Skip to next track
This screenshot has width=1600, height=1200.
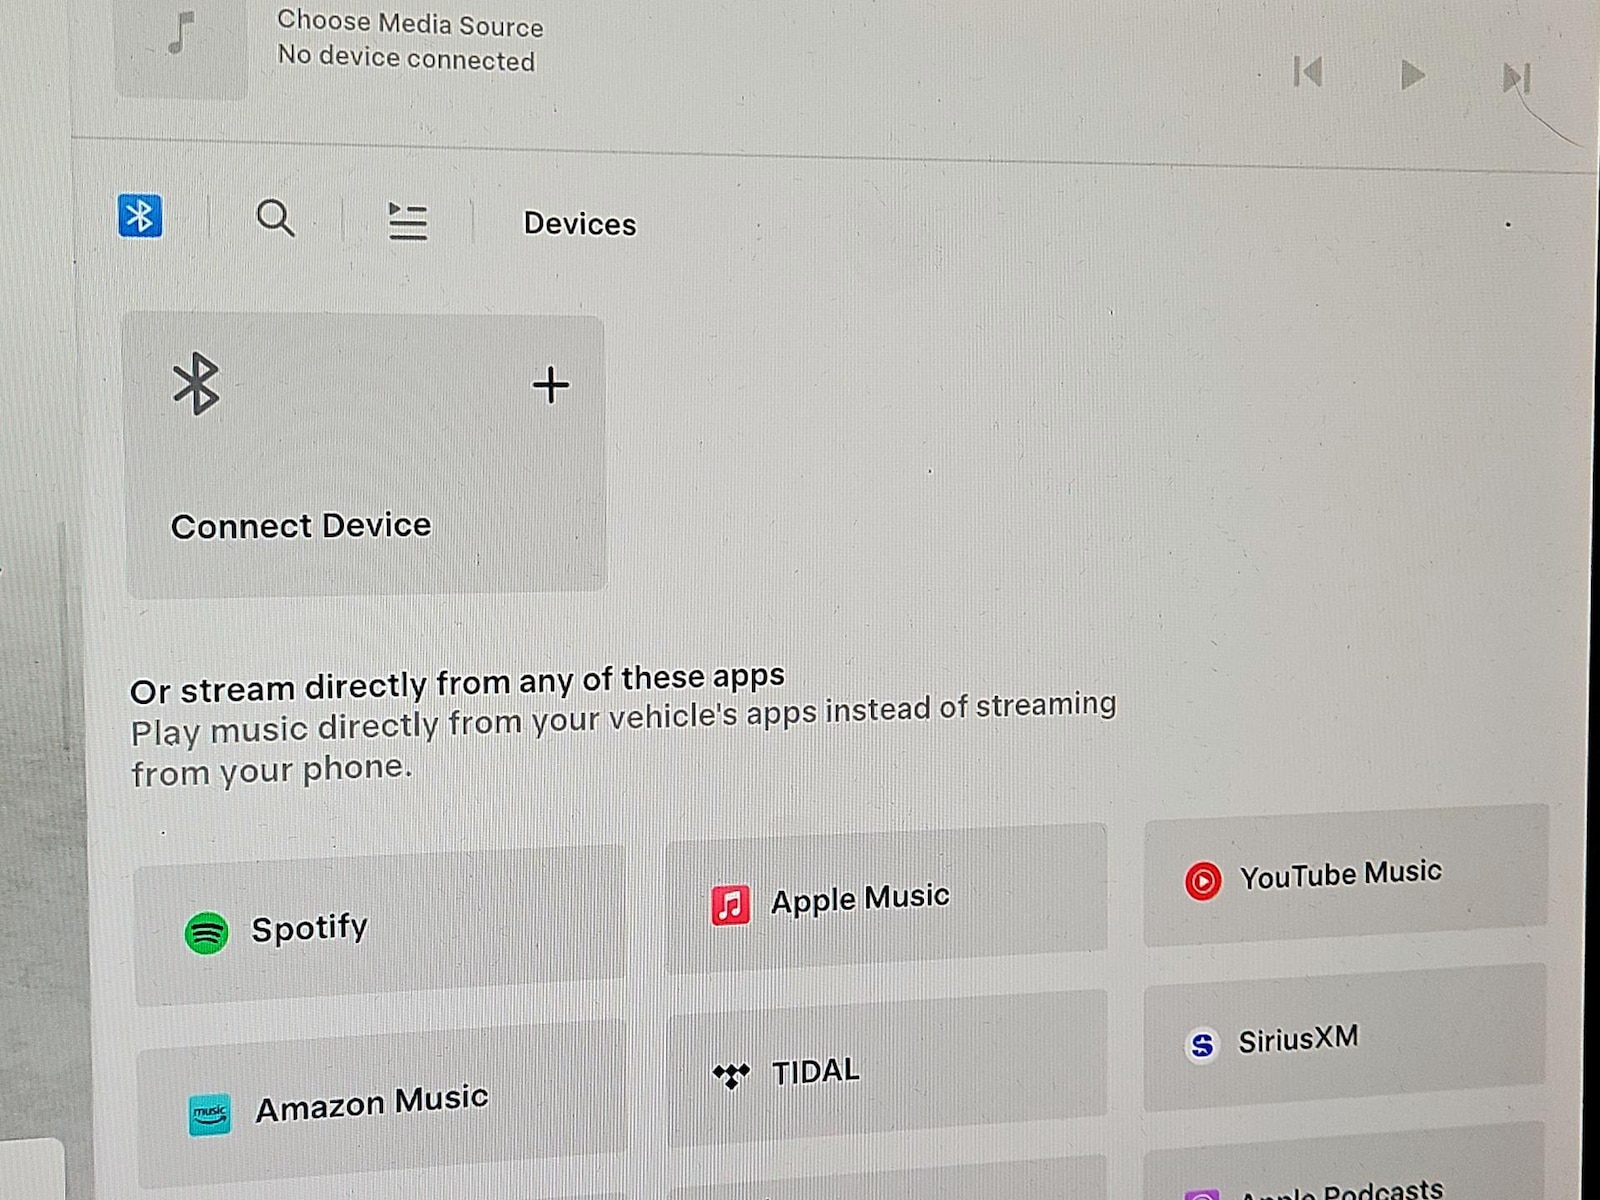coord(1516,78)
